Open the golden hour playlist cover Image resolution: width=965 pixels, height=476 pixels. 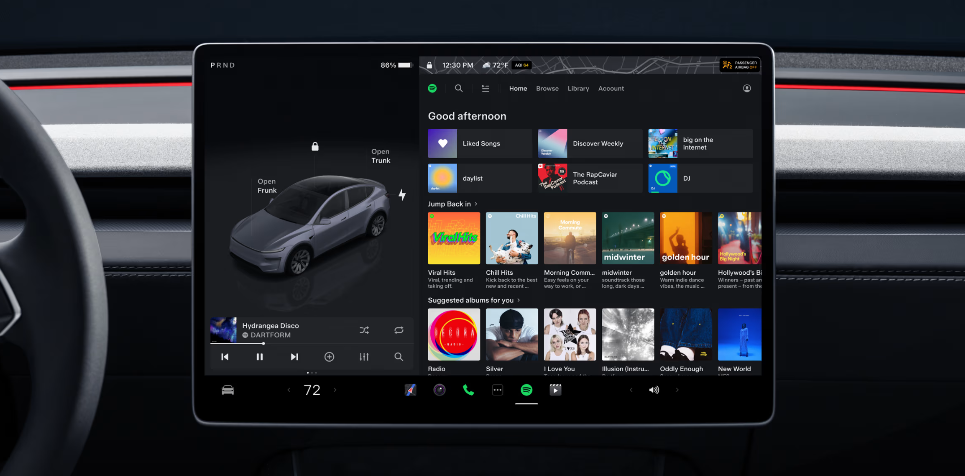tap(686, 238)
